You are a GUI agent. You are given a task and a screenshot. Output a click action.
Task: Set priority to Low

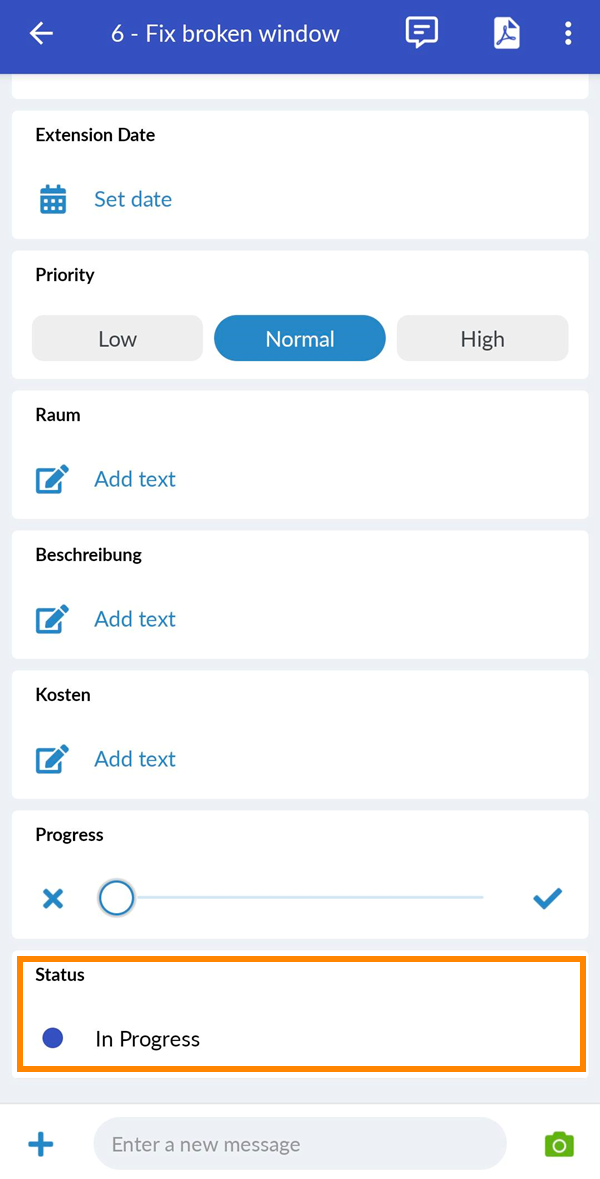click(117, 339)
